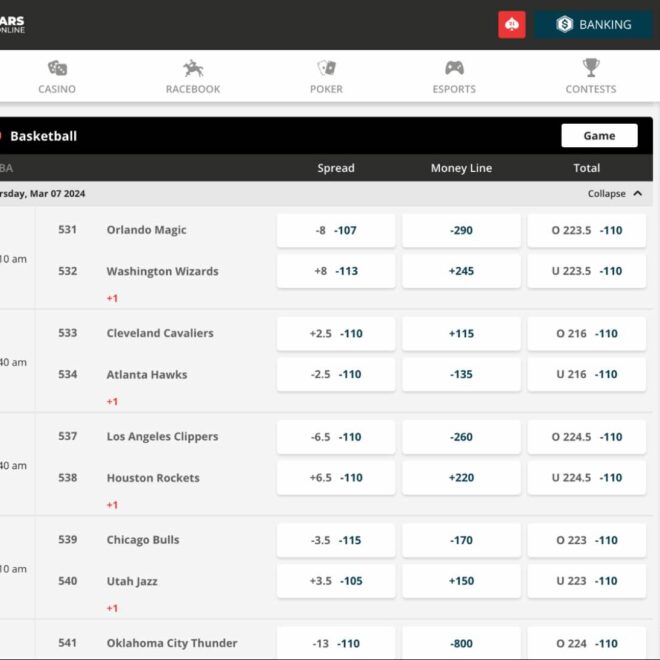Click the Orlando Magic team name

[146, 230]
